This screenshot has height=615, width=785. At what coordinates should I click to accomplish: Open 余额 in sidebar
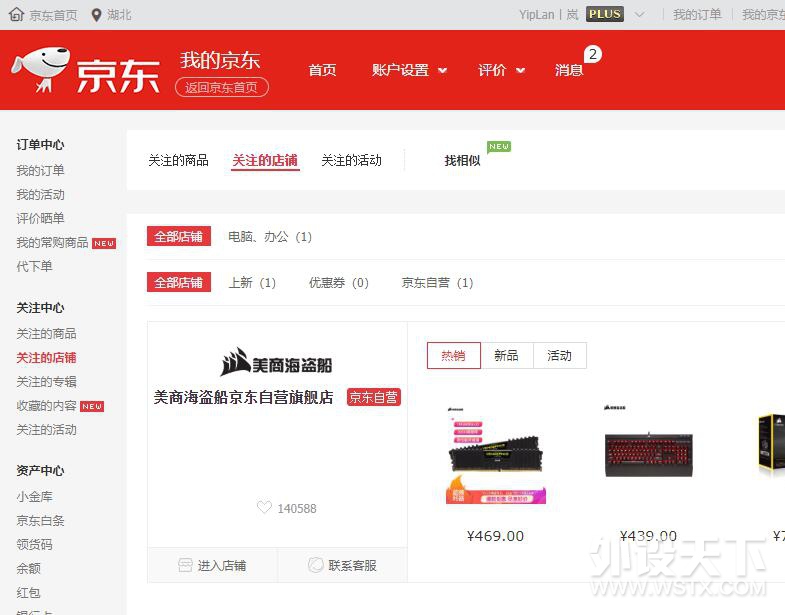28,568
